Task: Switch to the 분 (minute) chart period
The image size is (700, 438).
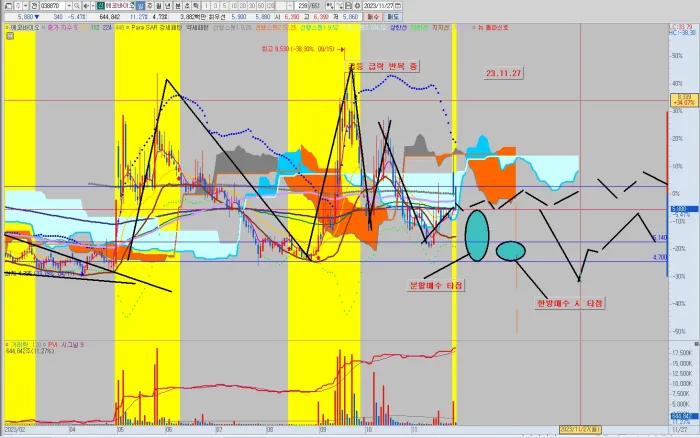Action: pos(178,6)
